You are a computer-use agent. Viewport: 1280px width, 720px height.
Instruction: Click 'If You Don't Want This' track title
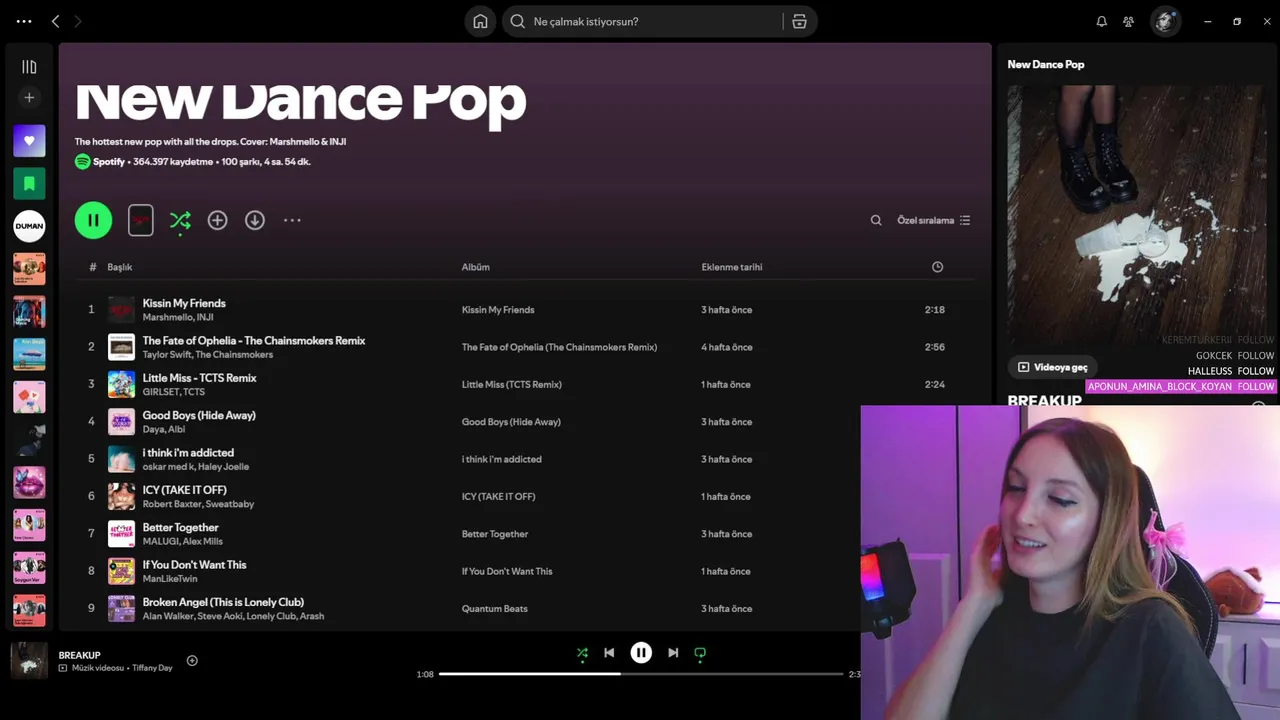(194, 565)
